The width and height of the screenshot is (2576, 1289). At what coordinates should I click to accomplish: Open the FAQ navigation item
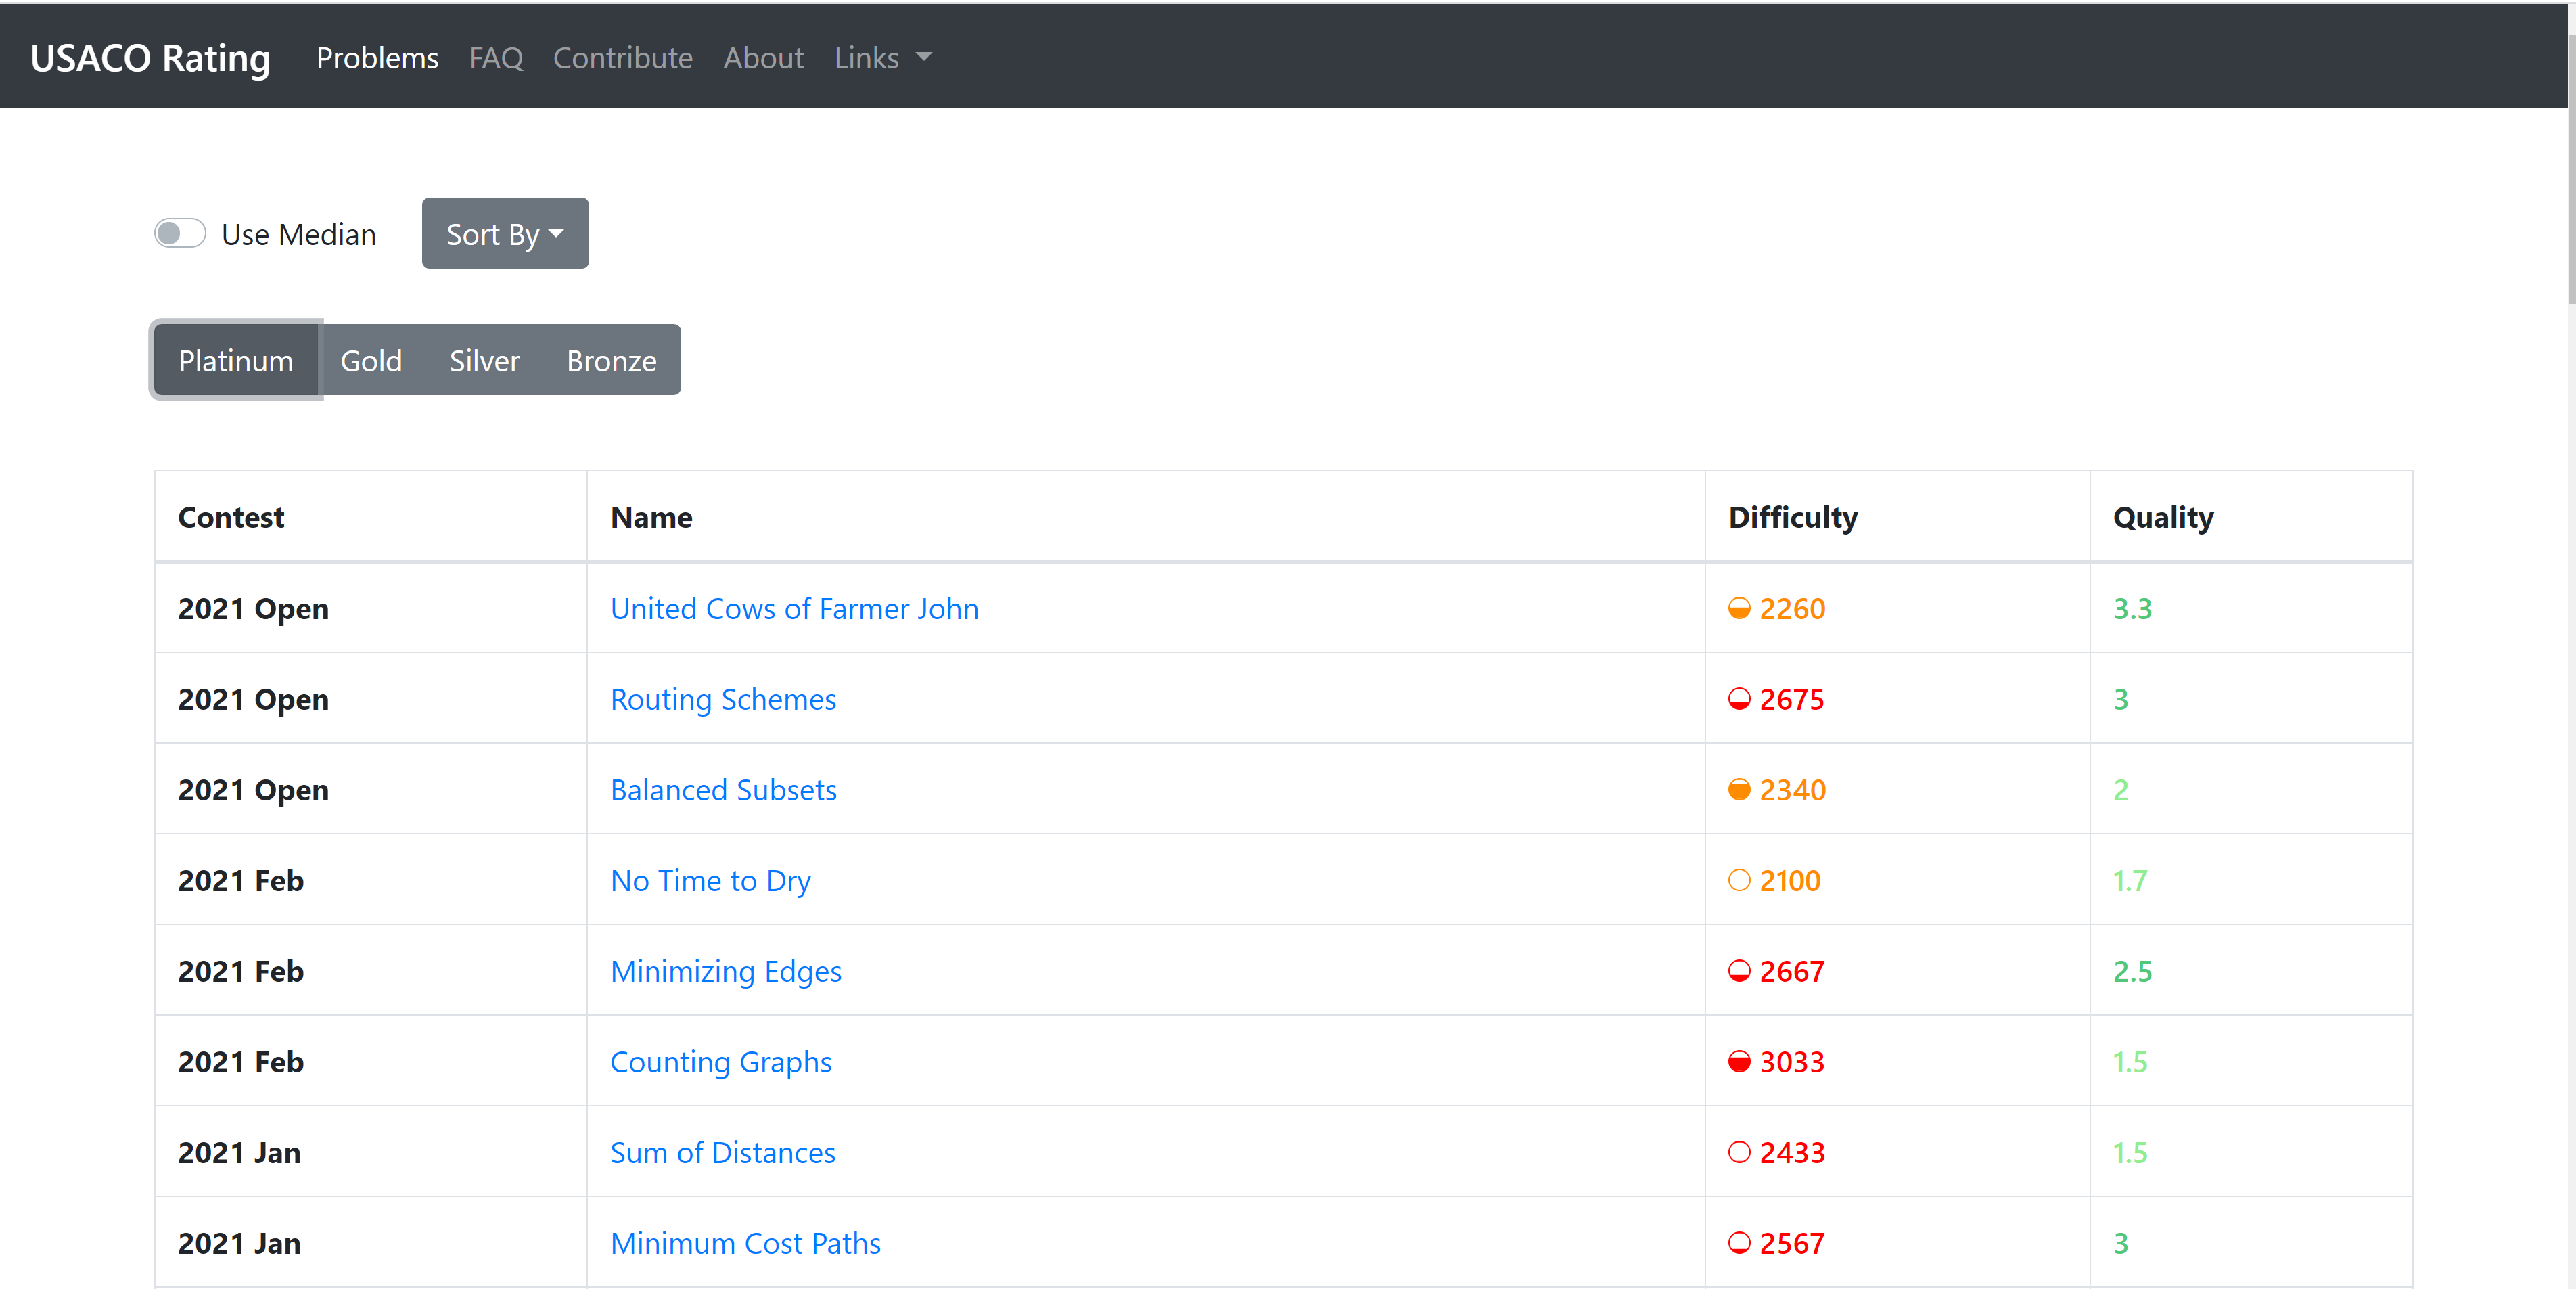496,58
